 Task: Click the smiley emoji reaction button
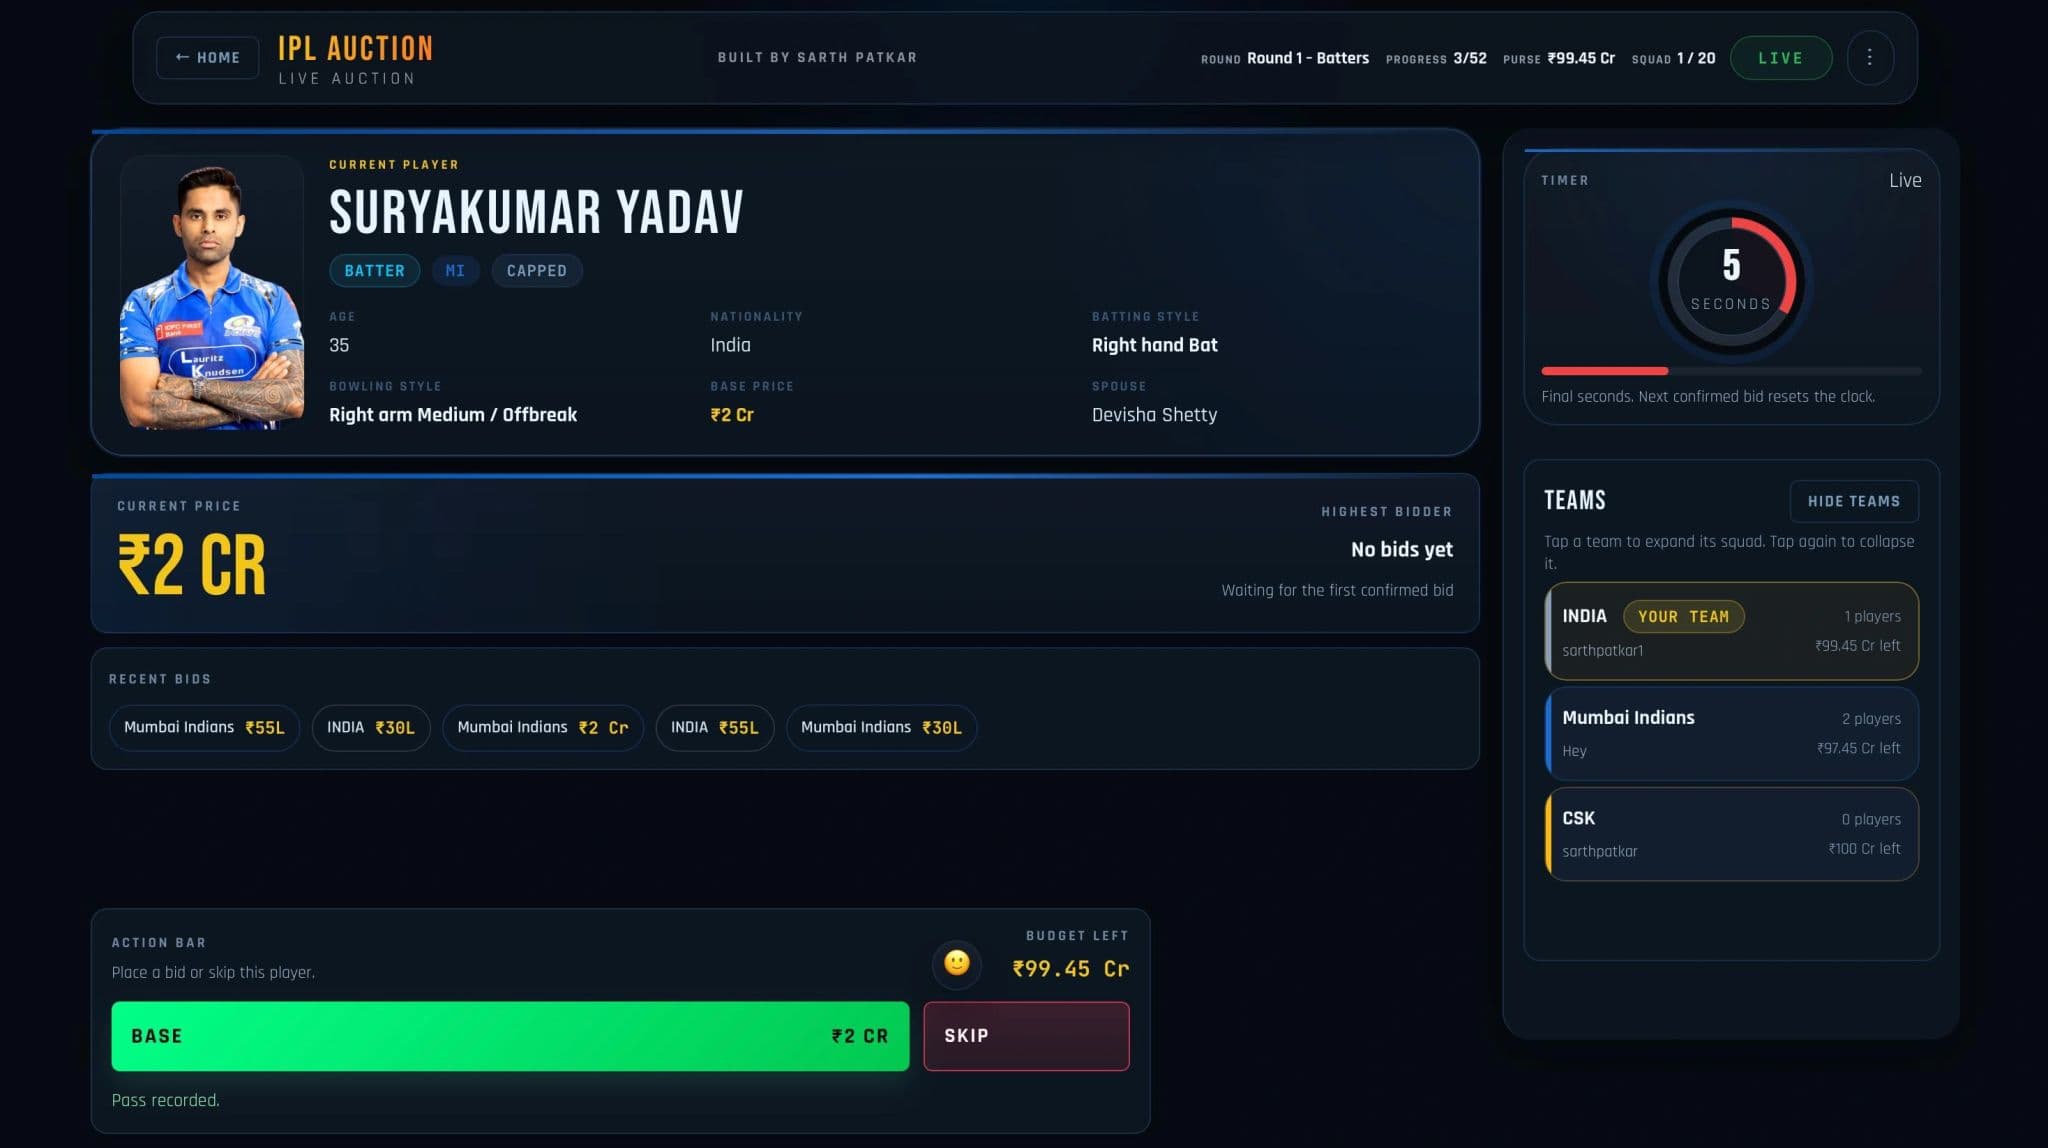[957, 963]
